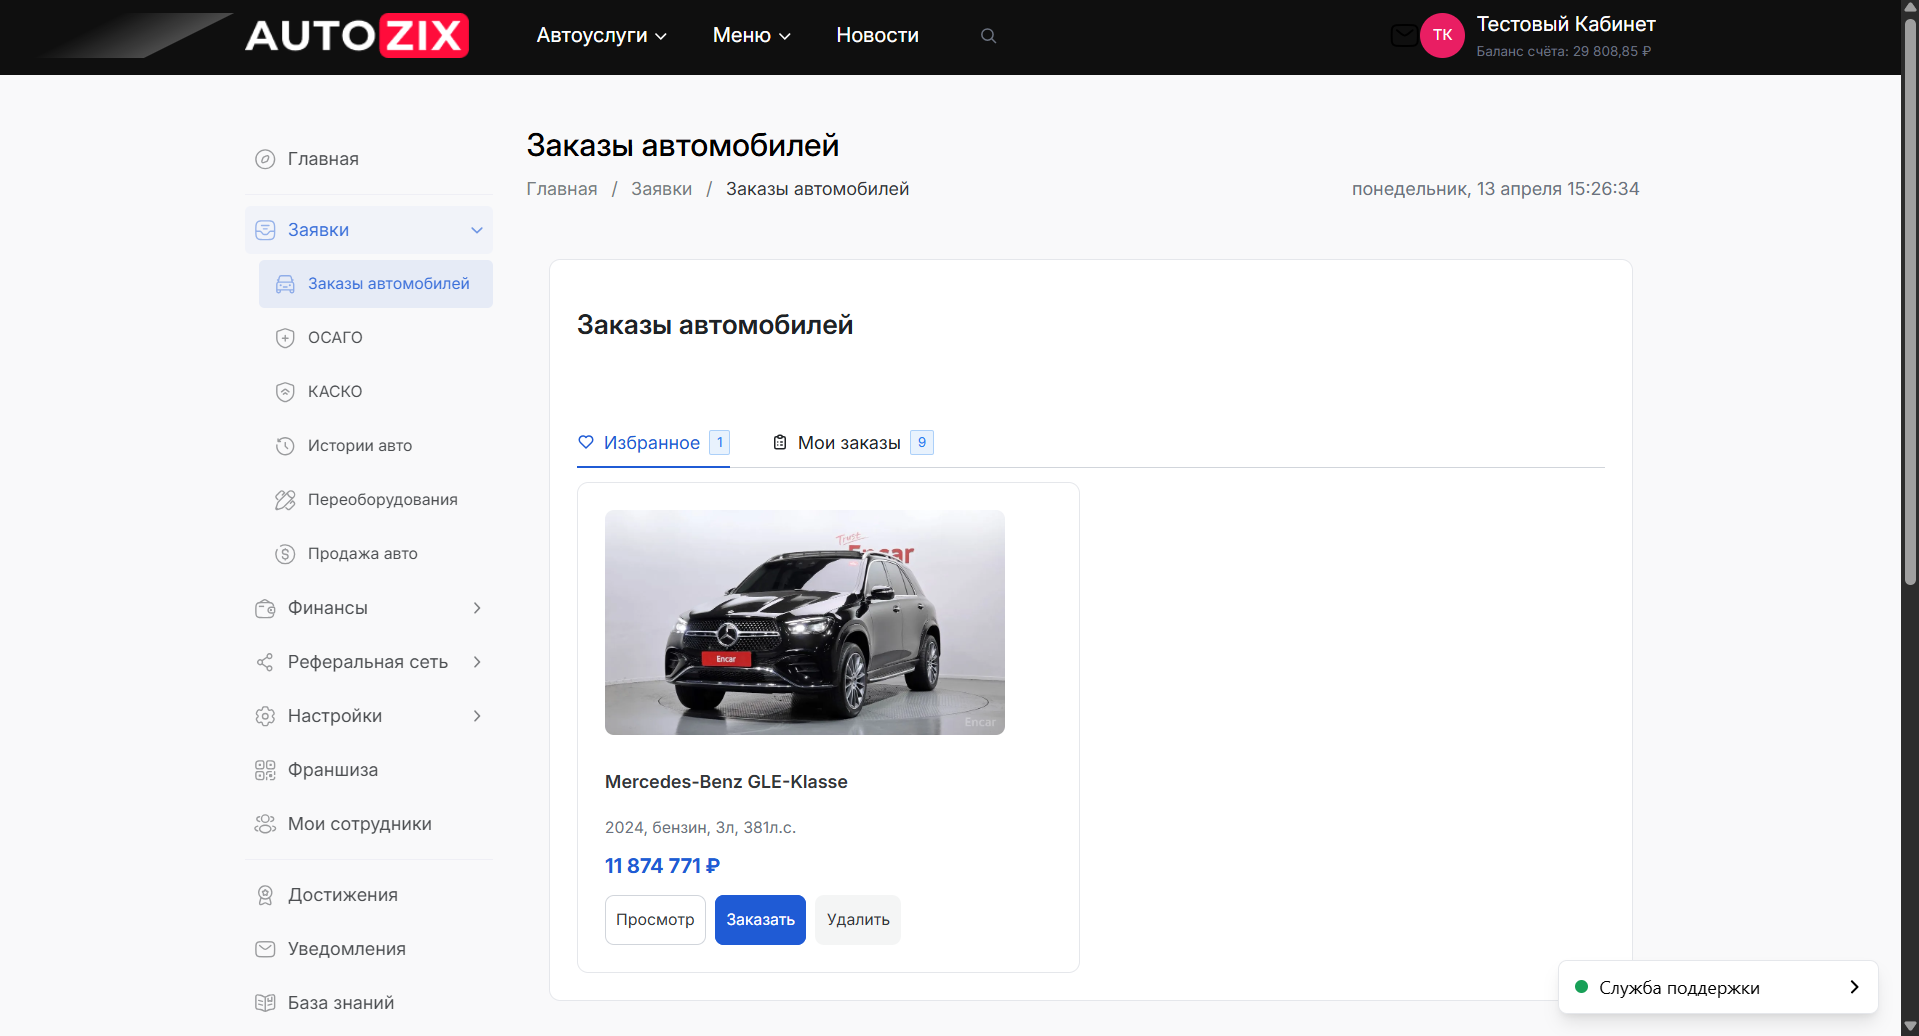Open Франшиза in sidebar

tap(369, 770)
